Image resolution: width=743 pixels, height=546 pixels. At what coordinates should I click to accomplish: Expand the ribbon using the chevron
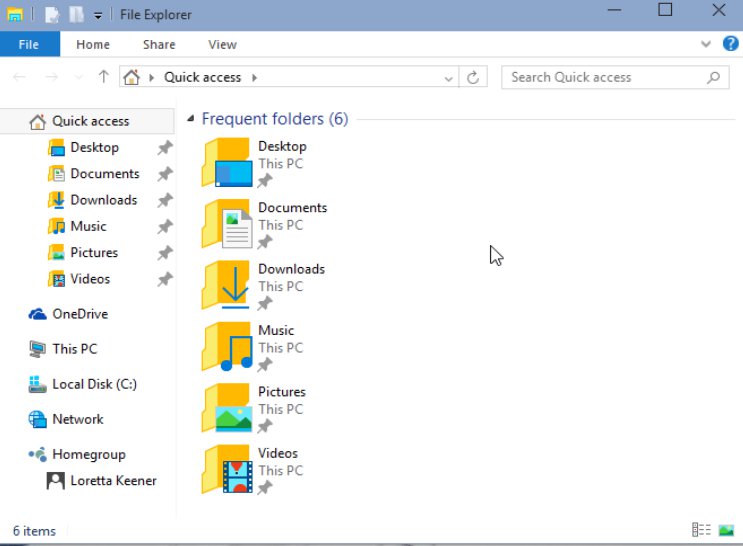[x=710, y=45]
